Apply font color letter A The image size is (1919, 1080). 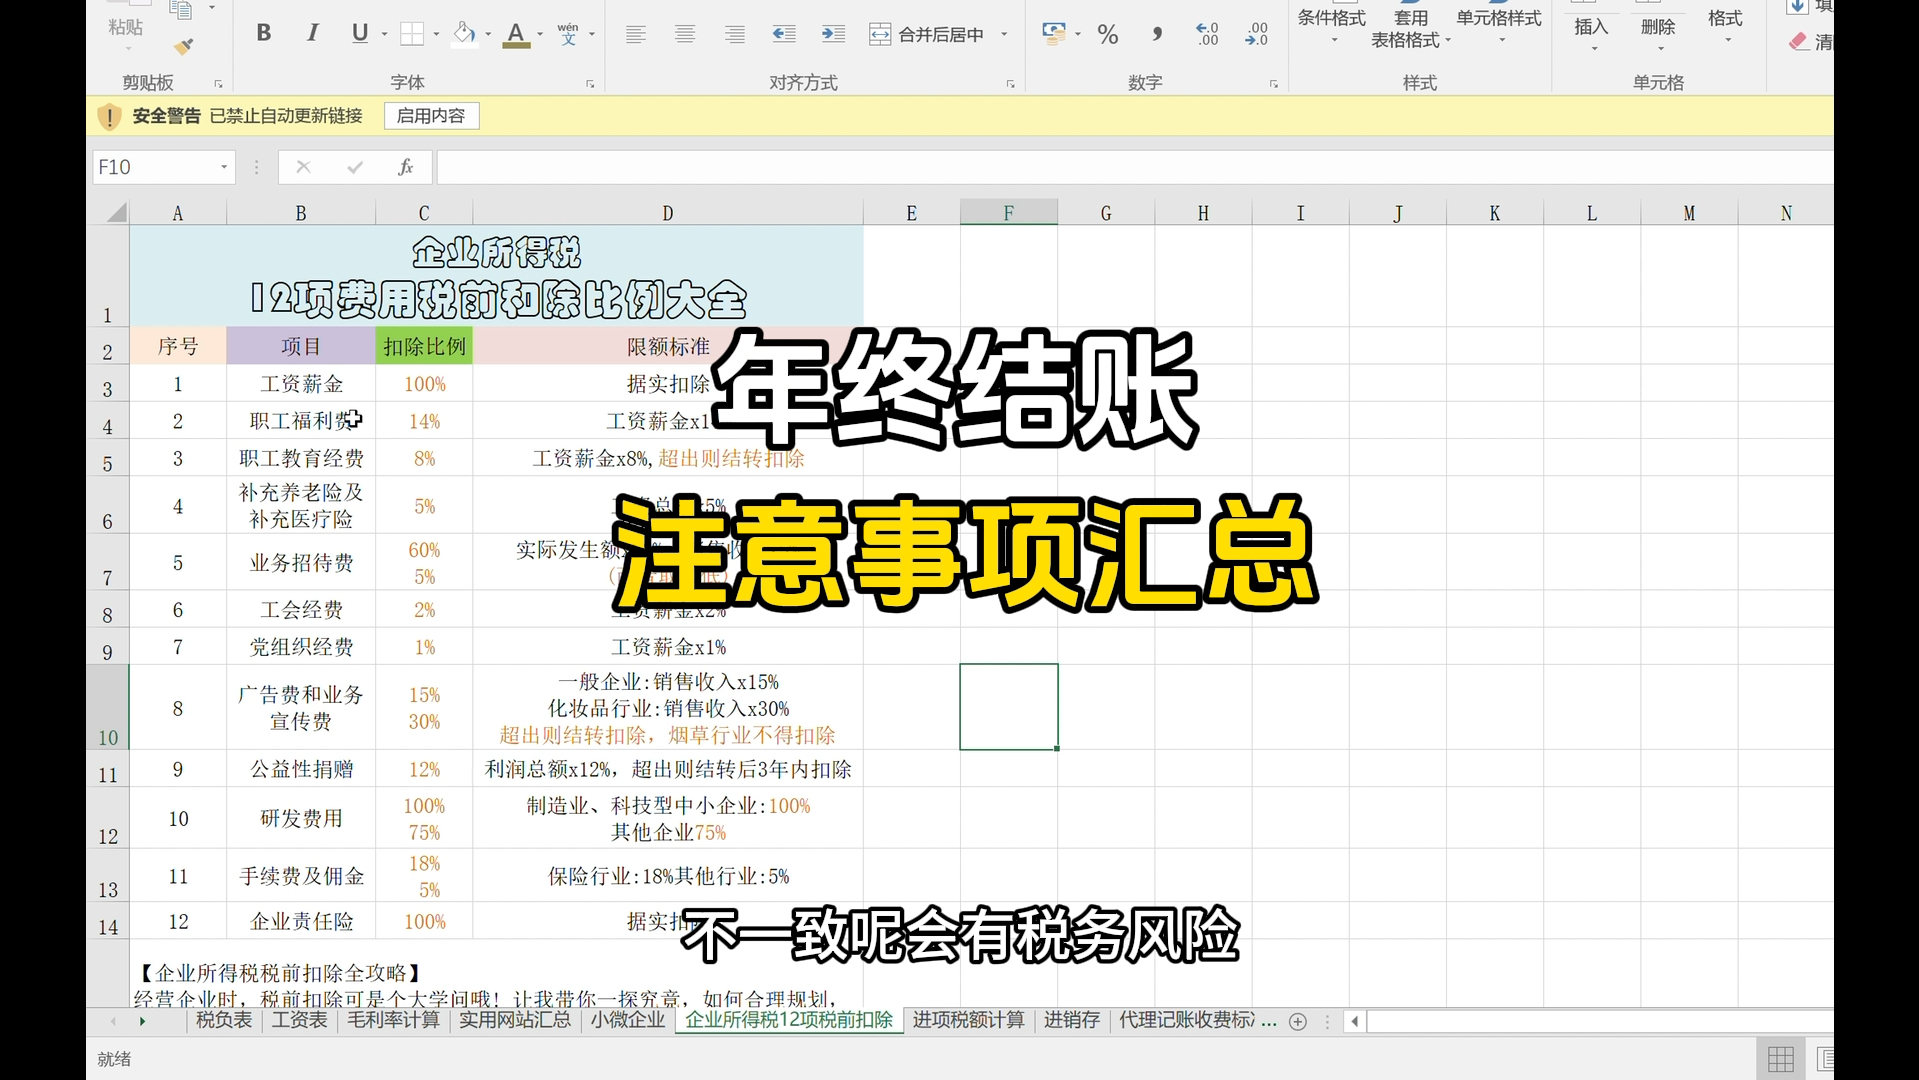pyautogui.click(x=516, y=34)
